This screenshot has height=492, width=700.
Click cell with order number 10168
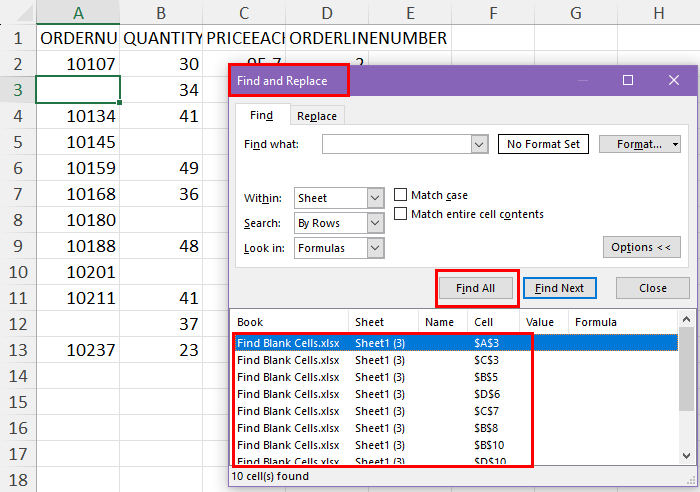[x=78, y=194]
